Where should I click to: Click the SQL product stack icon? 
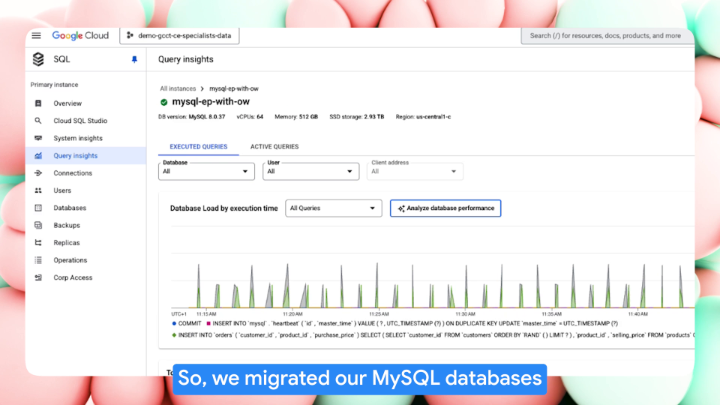coord(38,59)
